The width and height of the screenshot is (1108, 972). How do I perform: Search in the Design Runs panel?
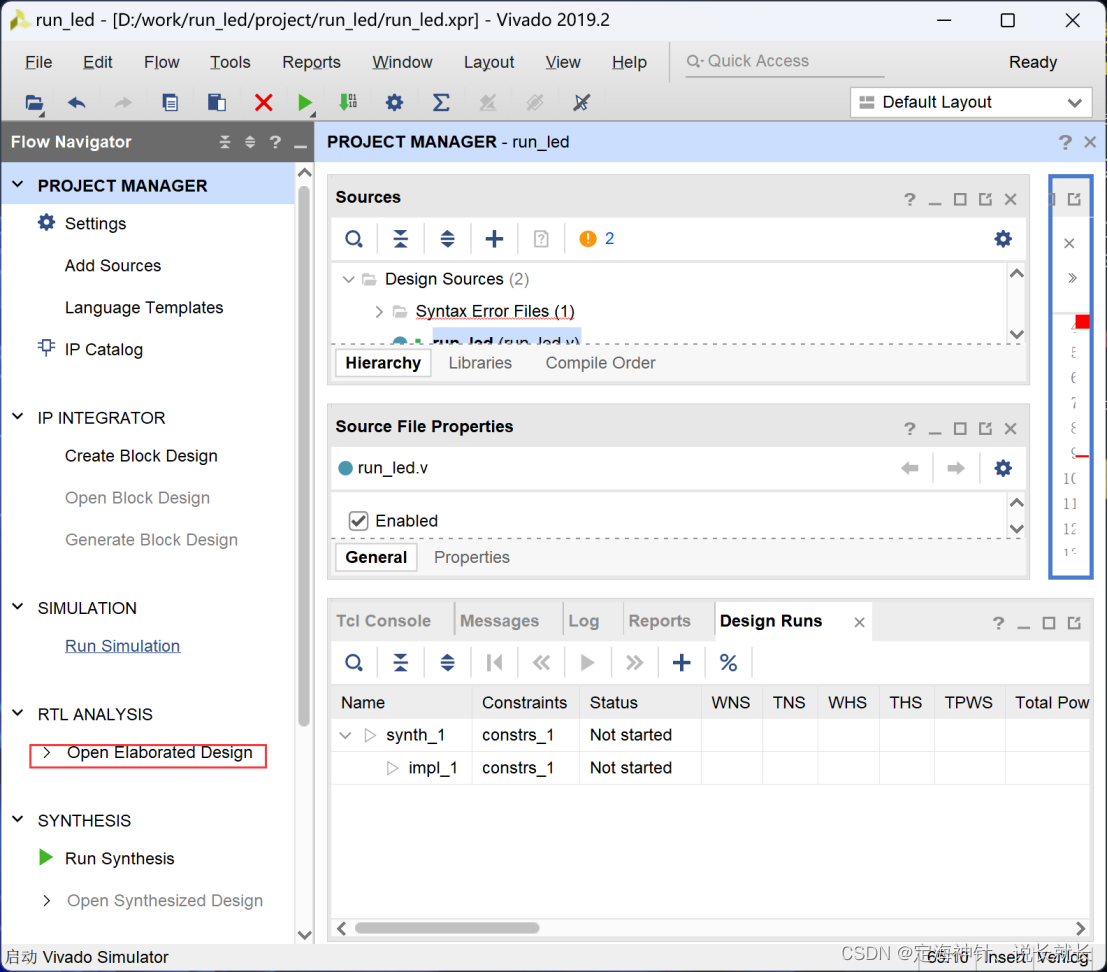(x=354, y=663)
